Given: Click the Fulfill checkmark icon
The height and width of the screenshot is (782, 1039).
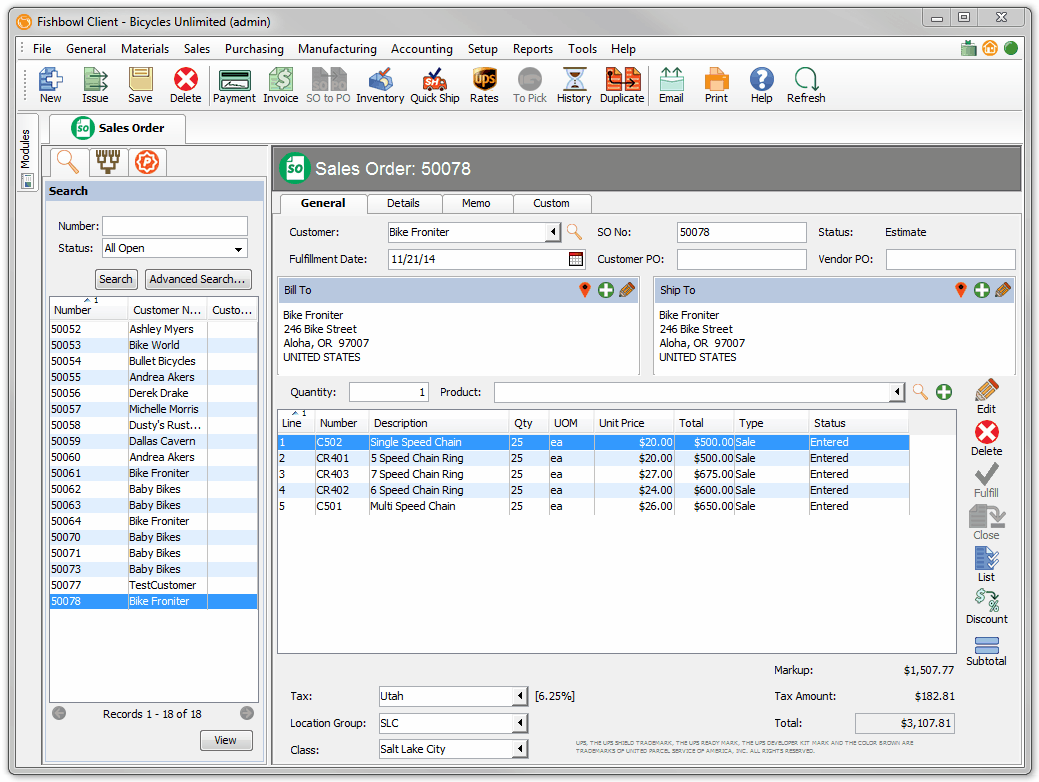Looking at the screenshot, I should [x=987, y=480].
